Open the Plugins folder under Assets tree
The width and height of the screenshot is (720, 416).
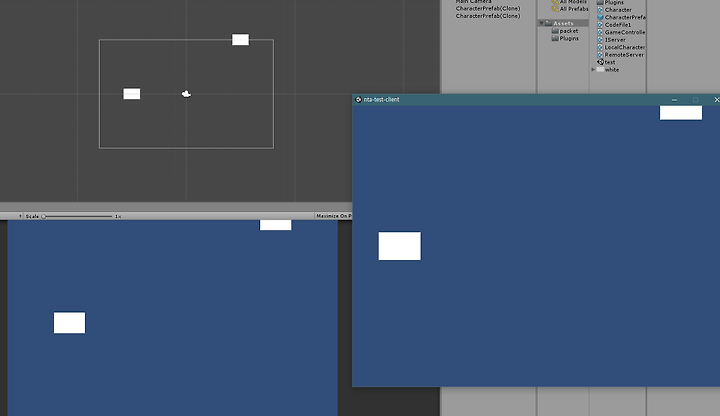point(565,39)
